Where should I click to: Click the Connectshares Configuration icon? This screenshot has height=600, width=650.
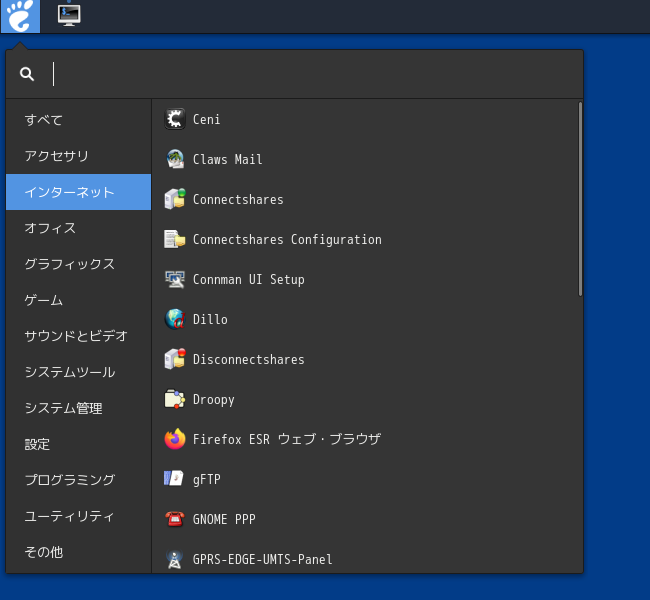(175, 239)
